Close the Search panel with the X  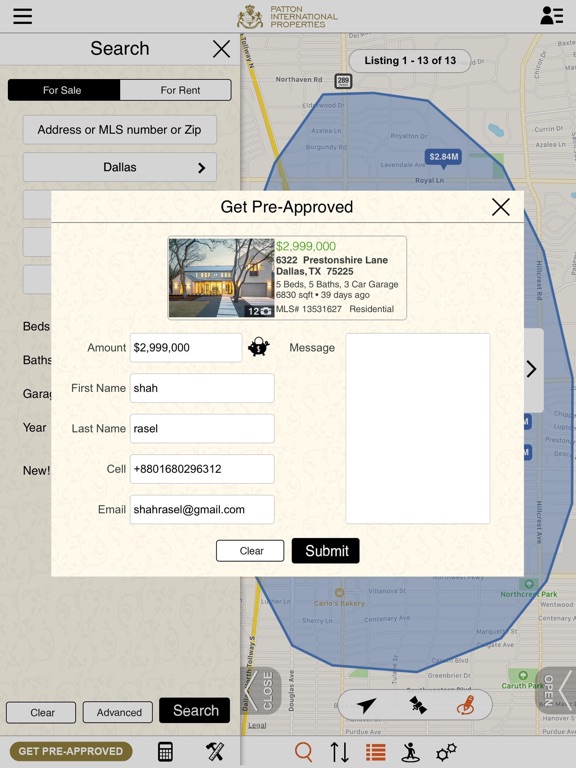221,49
